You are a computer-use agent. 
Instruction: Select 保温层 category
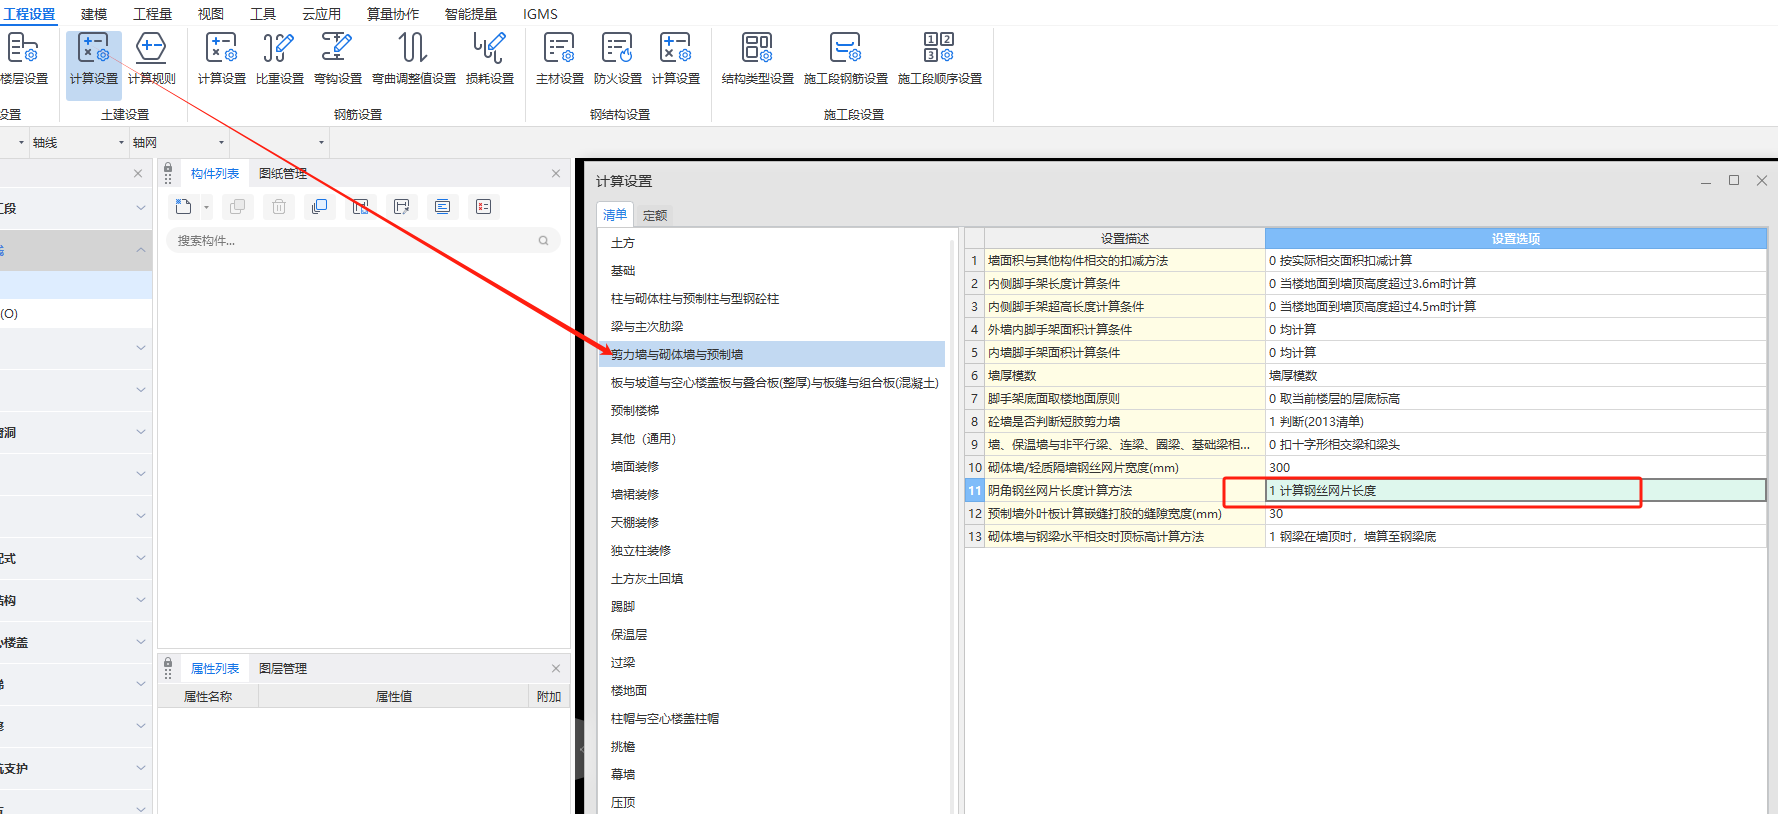pos(629,635)
